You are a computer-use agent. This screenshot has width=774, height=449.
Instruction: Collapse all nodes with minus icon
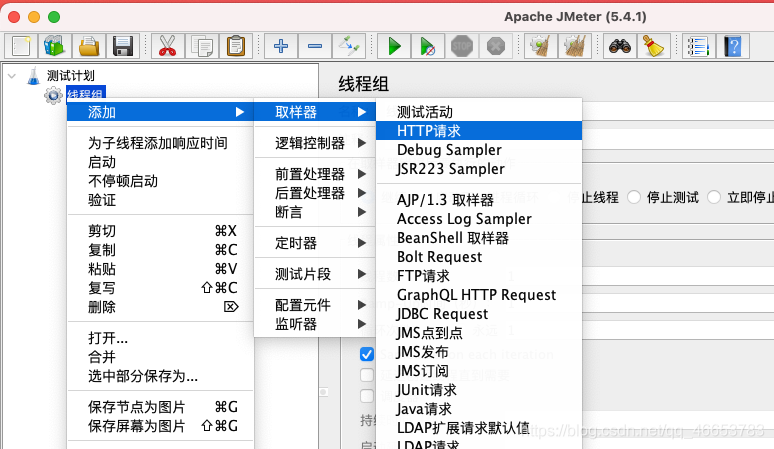[315, 46]
